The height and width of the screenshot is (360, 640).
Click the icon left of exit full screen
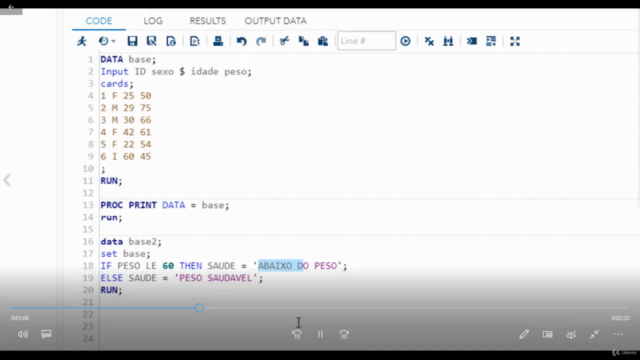(571, 334)
